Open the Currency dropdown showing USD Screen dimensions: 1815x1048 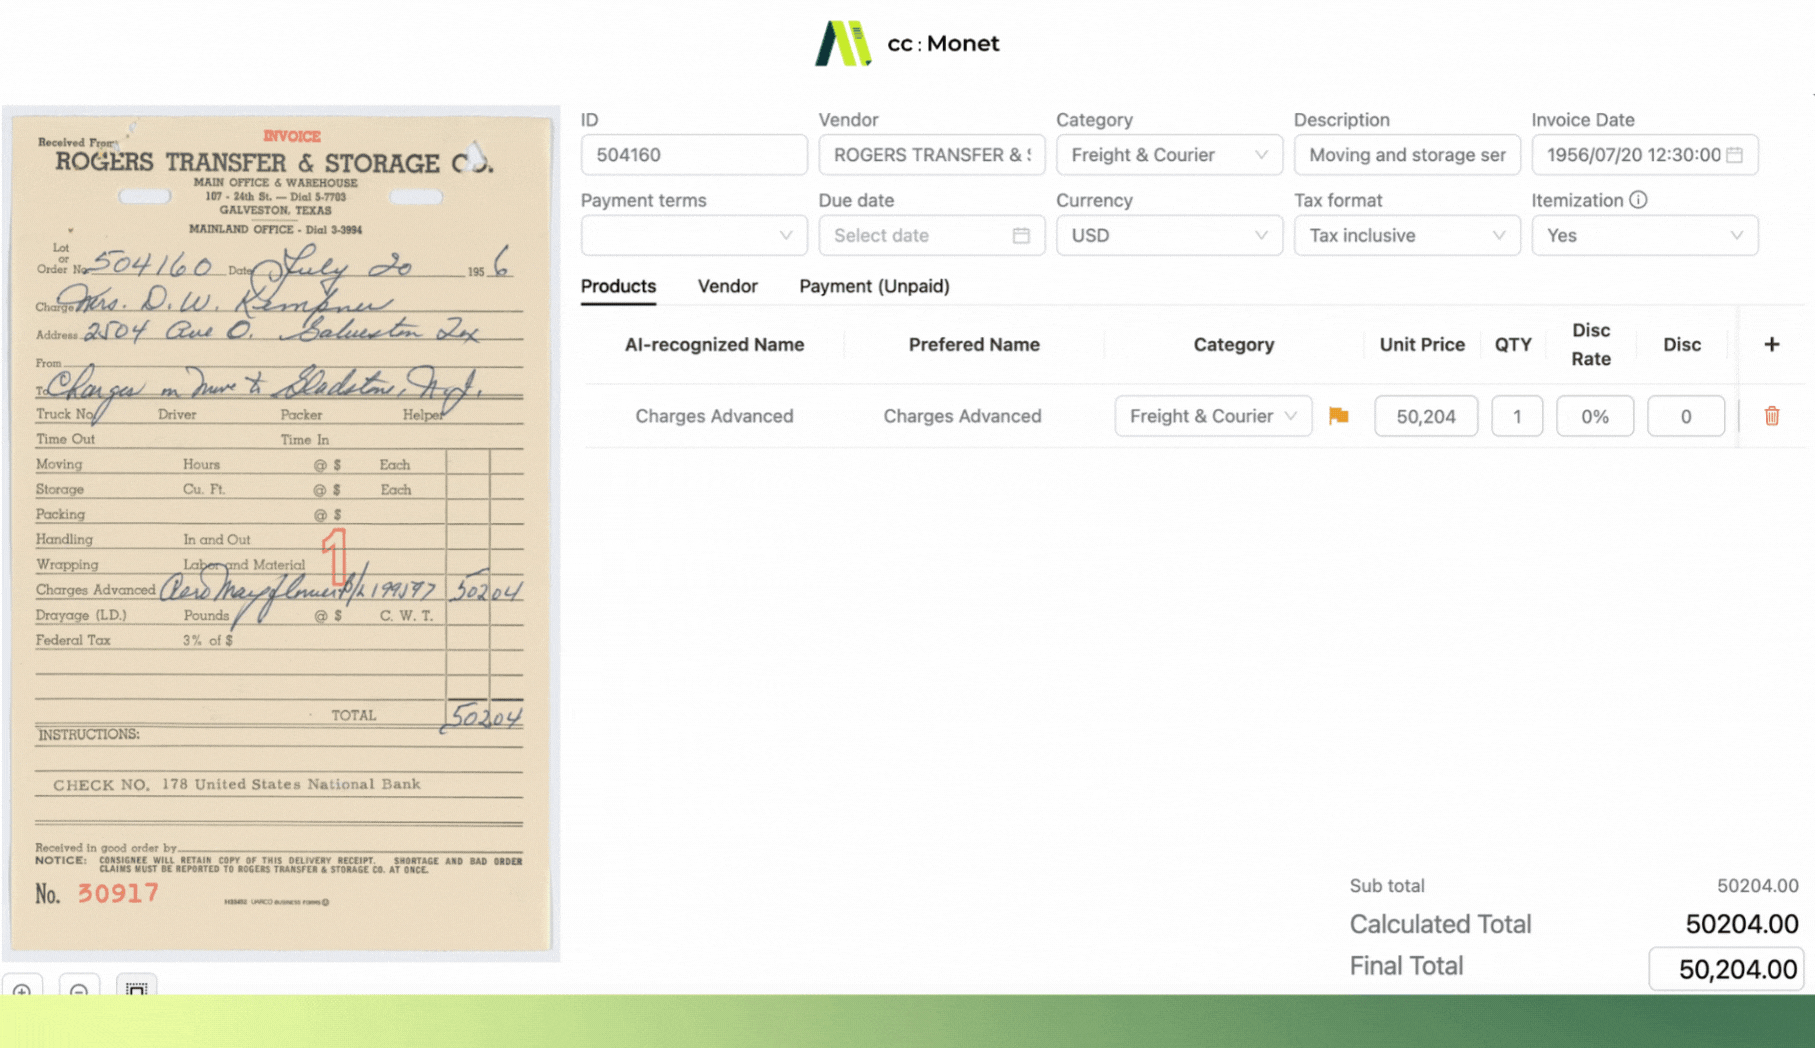pos(1169,236)
